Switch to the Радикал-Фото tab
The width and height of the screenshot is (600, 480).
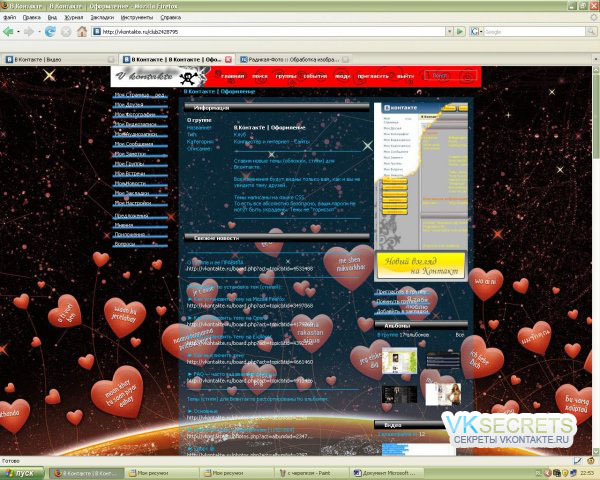[294, 59]
